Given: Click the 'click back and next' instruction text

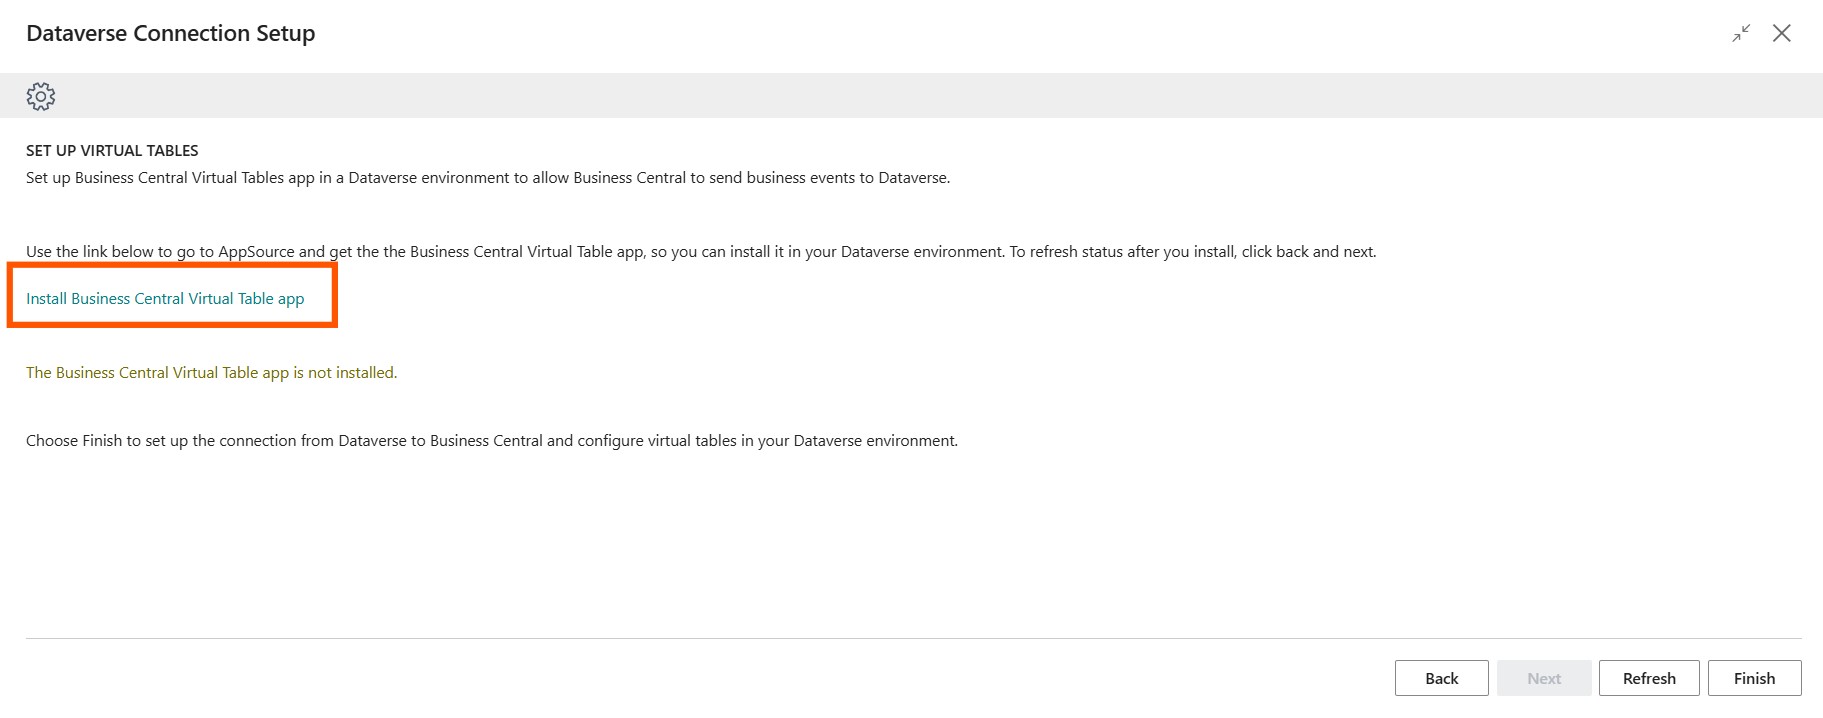Looking at the screenshot, I should [1308, 251].
